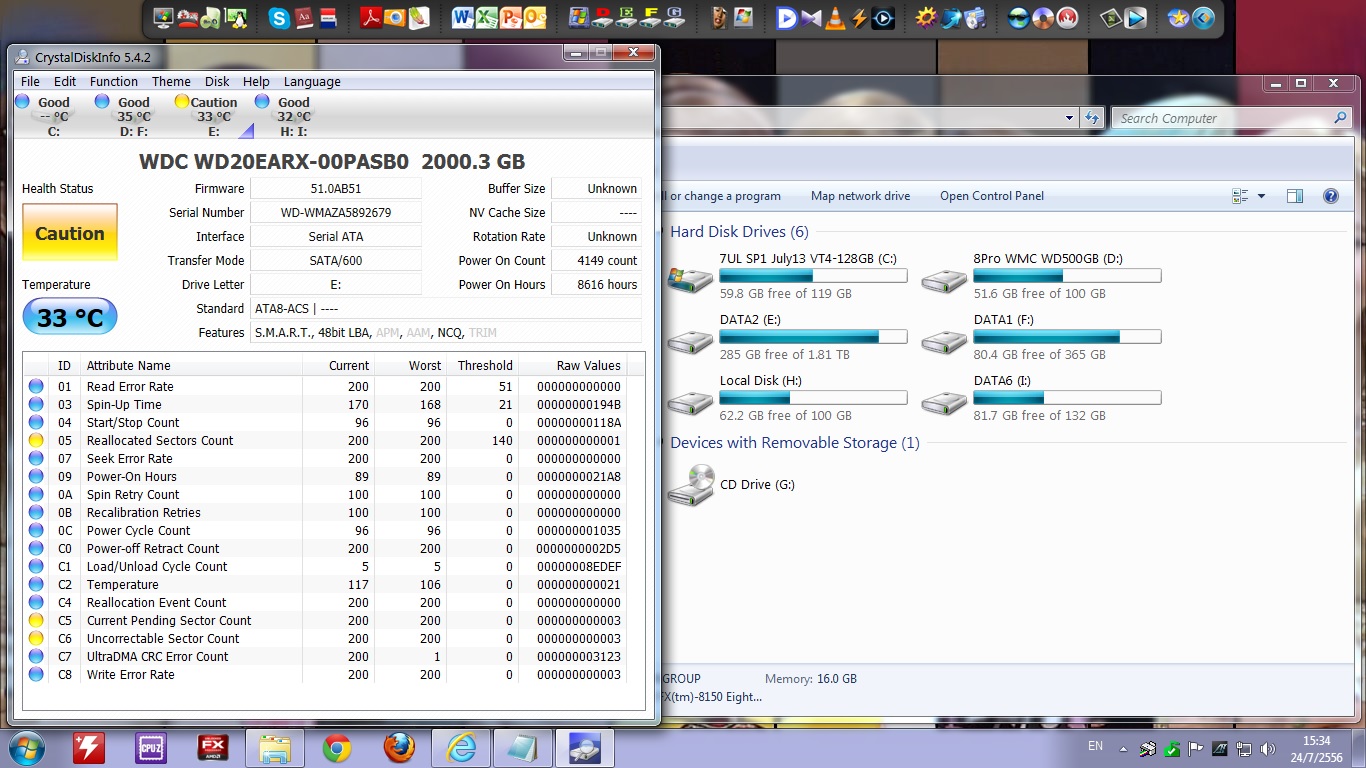1366x768 pixels.
Task: Open Adobe Reader from the top dock
Action: [x=371, y=18]
